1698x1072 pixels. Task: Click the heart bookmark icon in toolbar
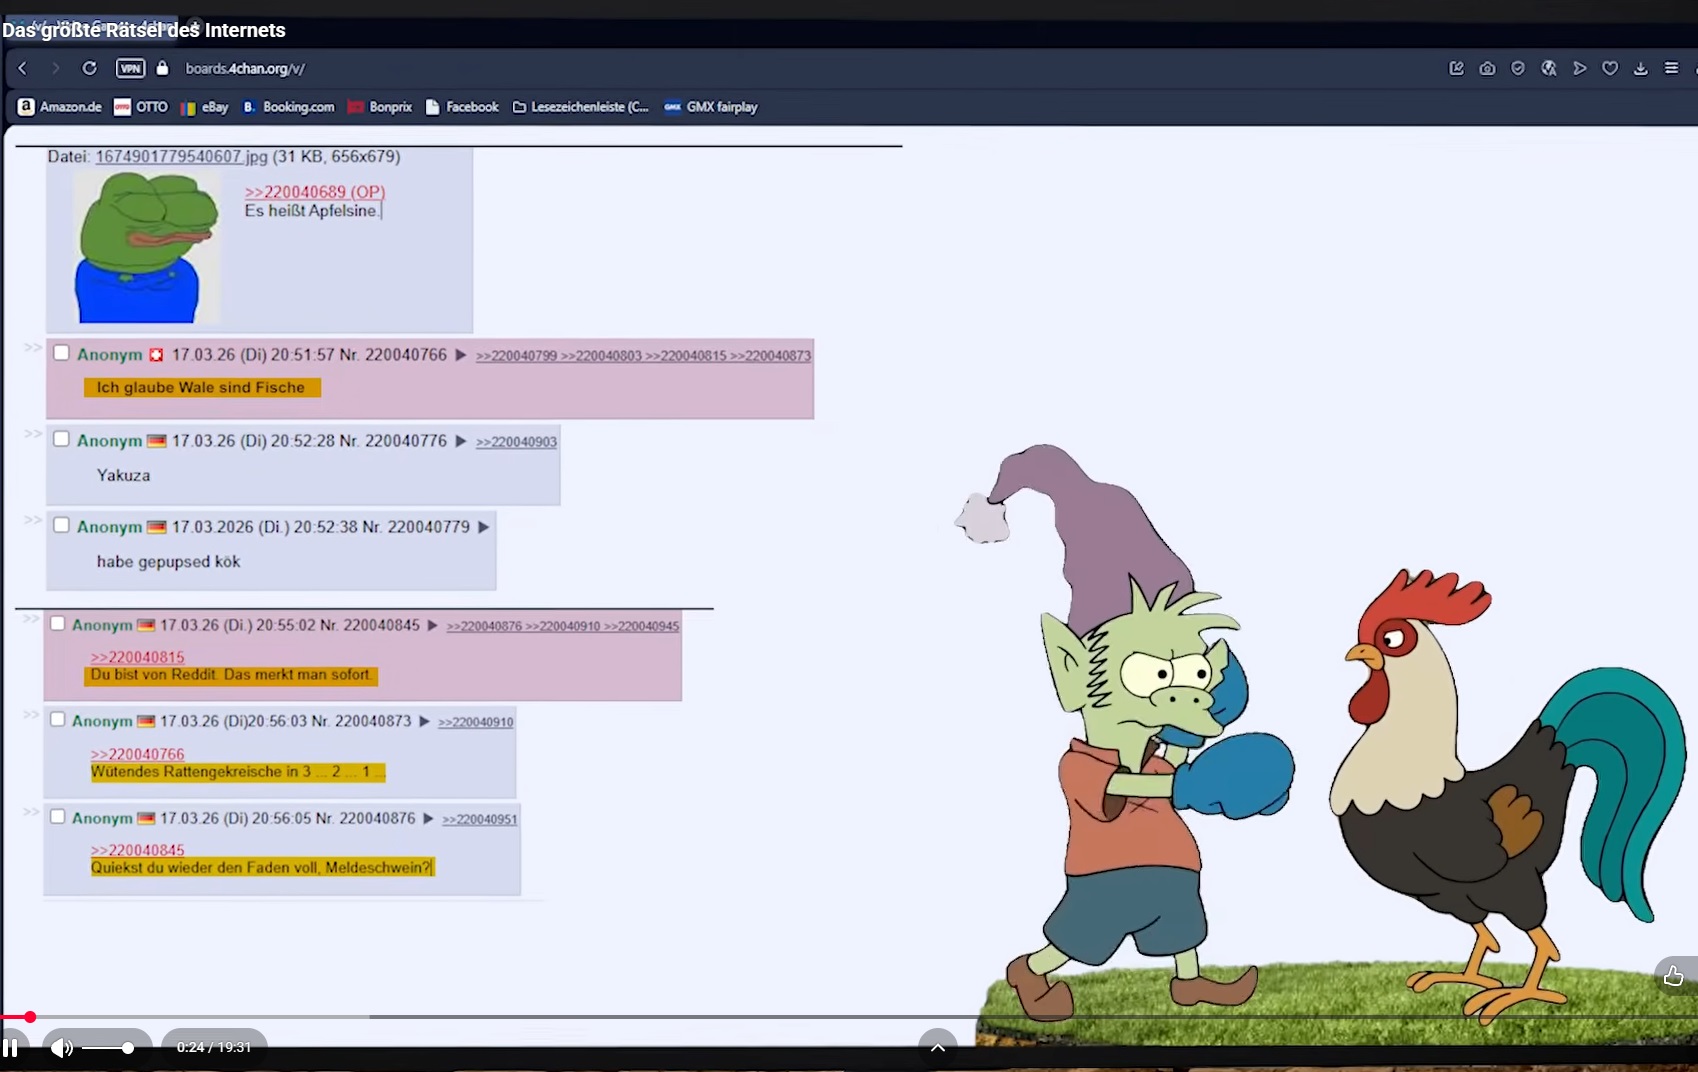click(1610, 68)
